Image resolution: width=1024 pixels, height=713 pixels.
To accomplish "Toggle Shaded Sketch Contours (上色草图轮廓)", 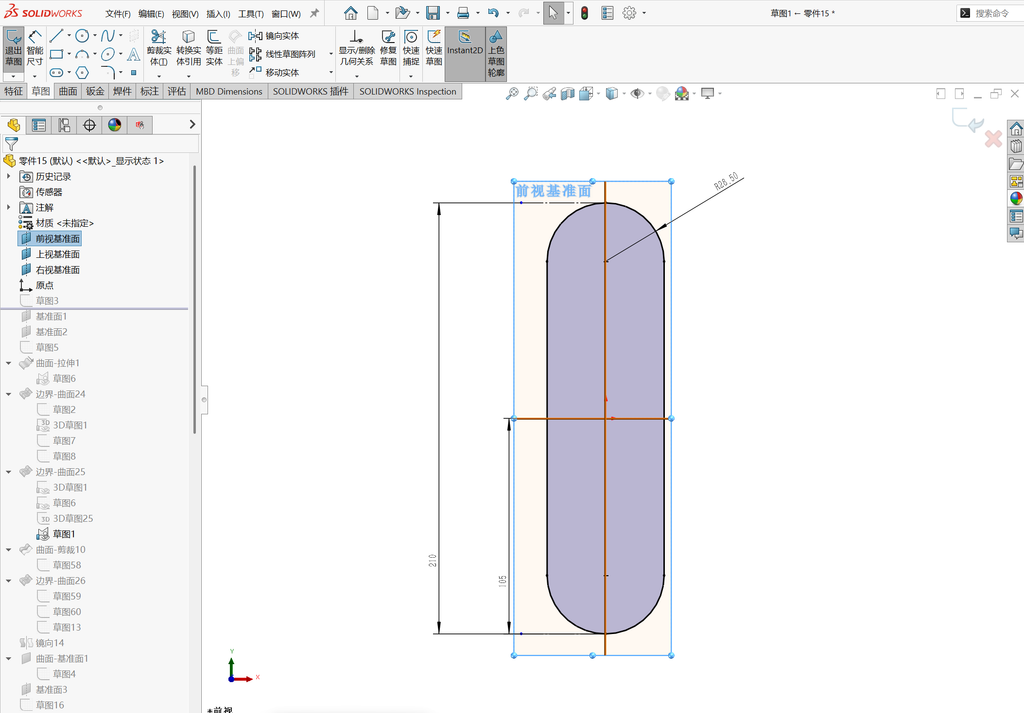I will tap(496, 54).
